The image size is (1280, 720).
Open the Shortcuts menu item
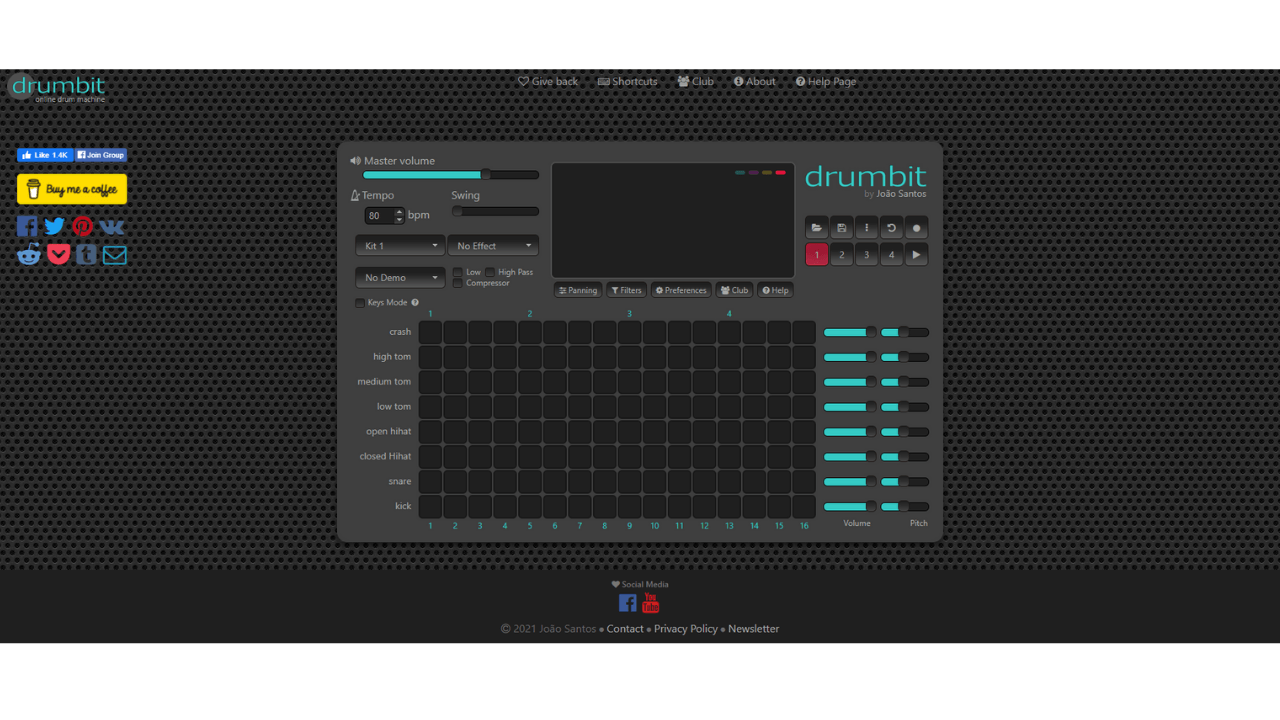(627, 81)
